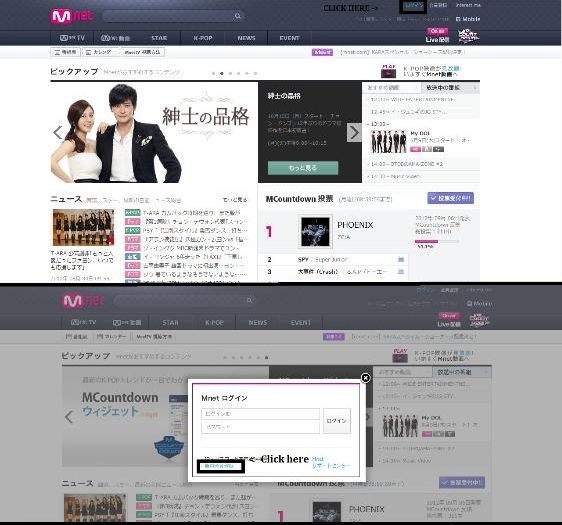Image resolution: width=562 pixels, height=525 pixels.
Task: Open the M TV menu in top screenshot
Action: (72, 38)
